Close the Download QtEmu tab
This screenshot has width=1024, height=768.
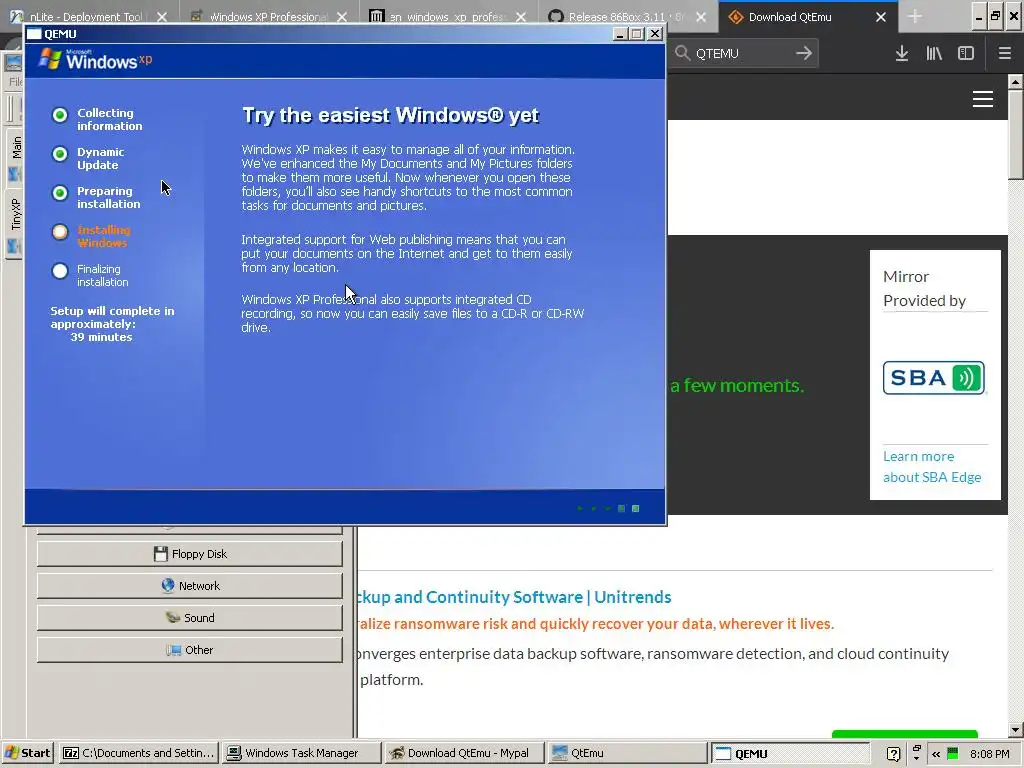[x=881, y=17]
